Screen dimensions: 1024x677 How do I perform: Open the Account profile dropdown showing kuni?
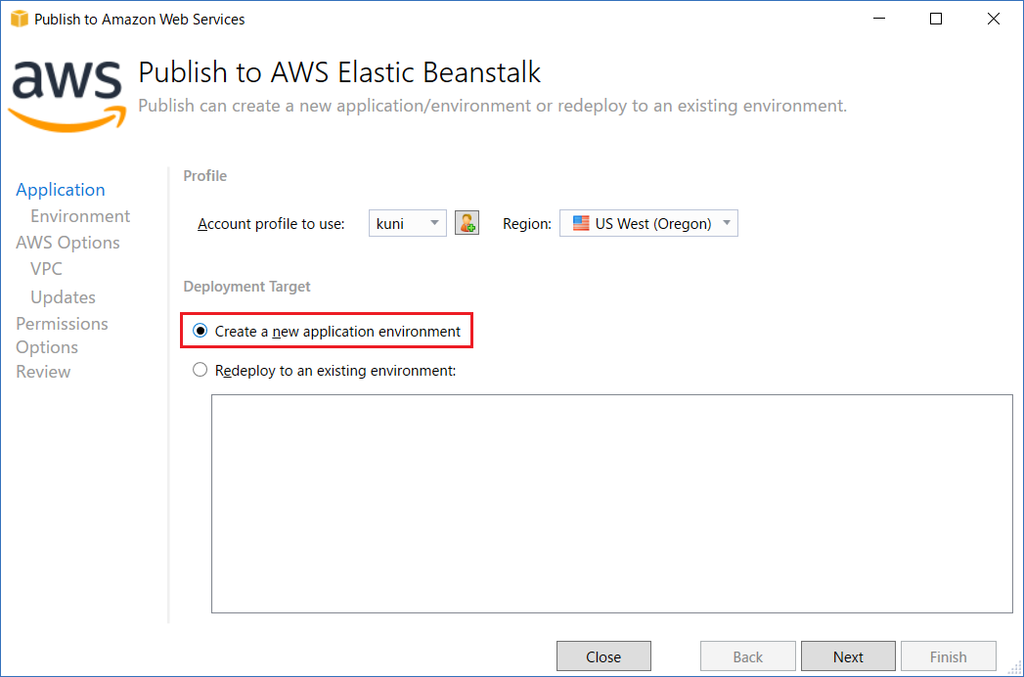[x=408, y=223]
